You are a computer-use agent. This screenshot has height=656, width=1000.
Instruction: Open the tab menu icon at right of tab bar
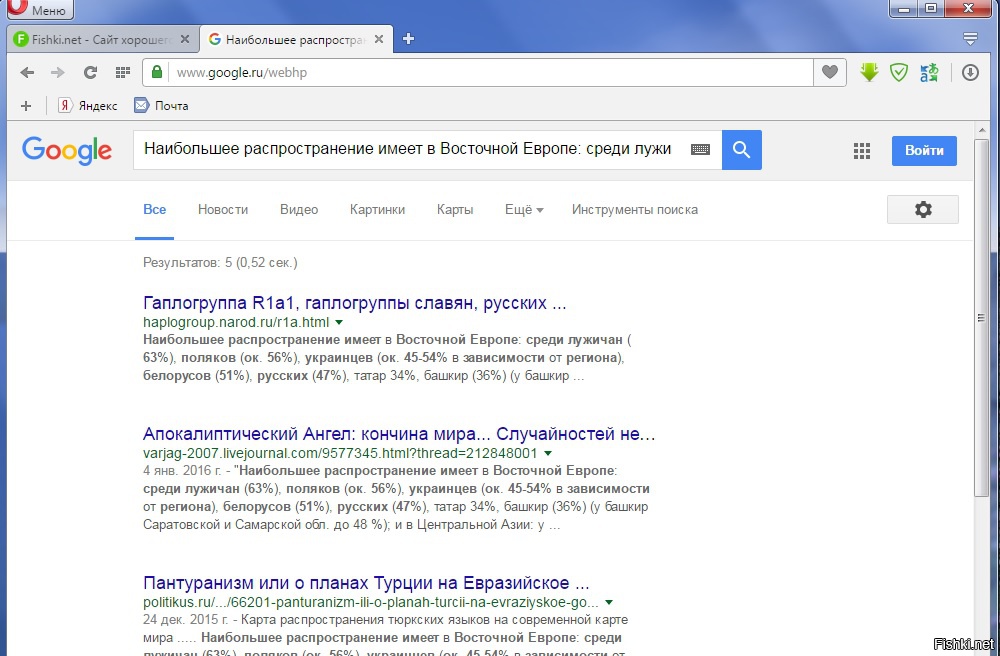[970, 39]
